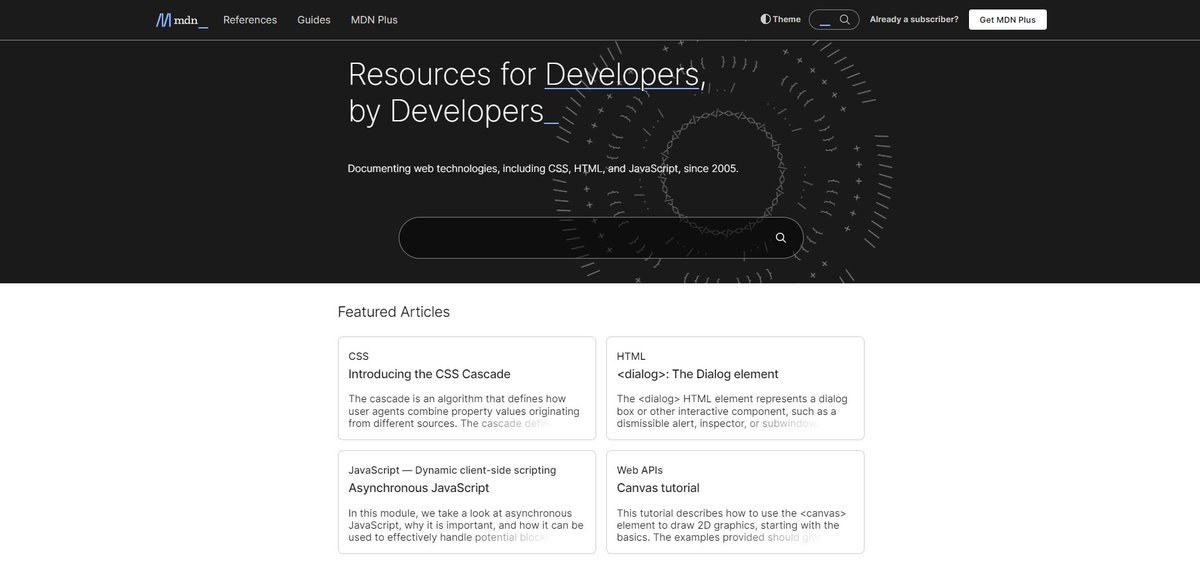Click the search icon inside the hero search bar
The image size is (1200, 585).
click(x=780, y=237)
